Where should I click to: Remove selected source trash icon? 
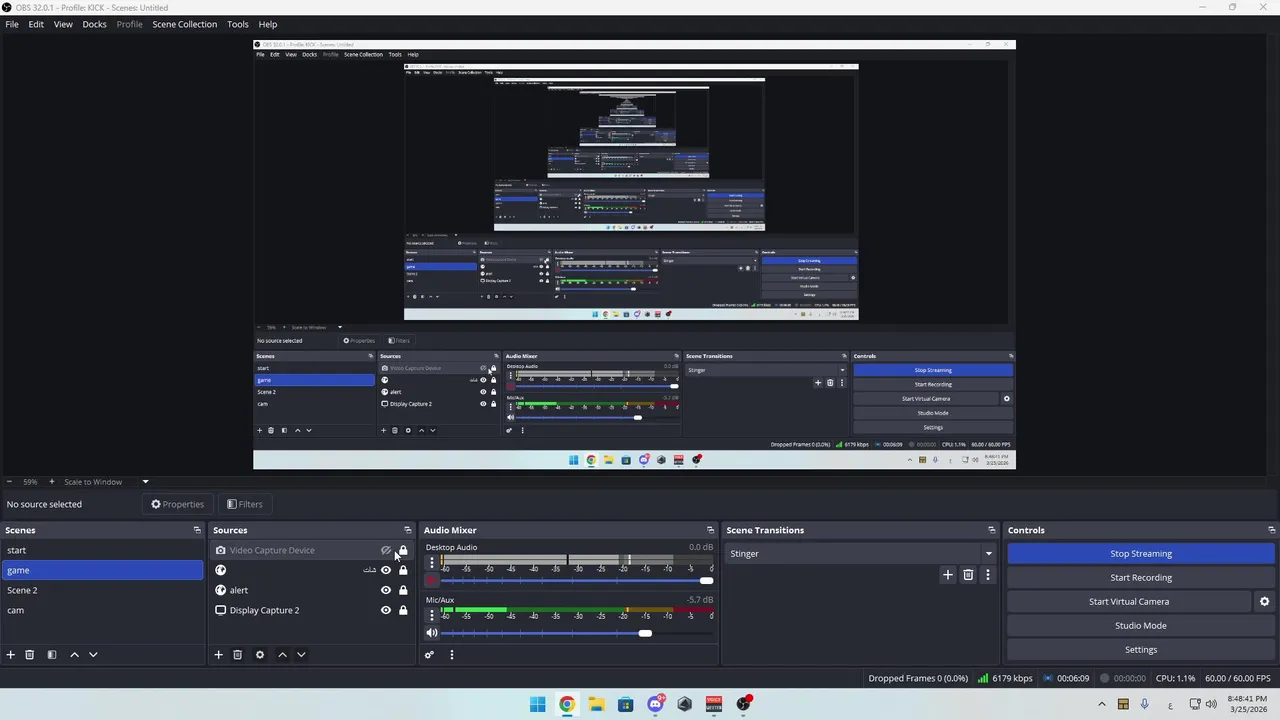click(x=237, y=655)
